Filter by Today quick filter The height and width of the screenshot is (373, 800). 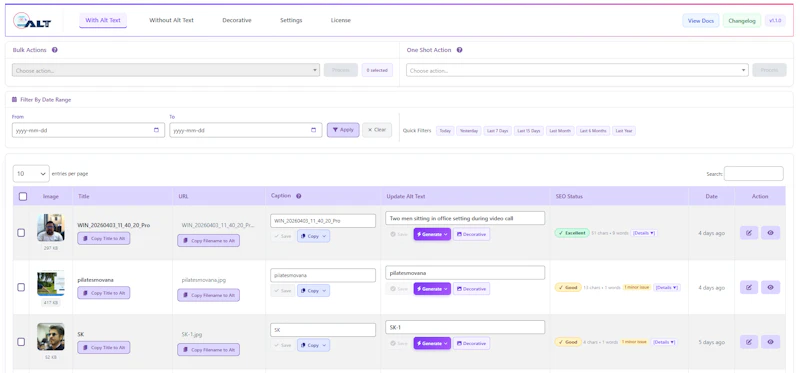[x=445, y=131]
